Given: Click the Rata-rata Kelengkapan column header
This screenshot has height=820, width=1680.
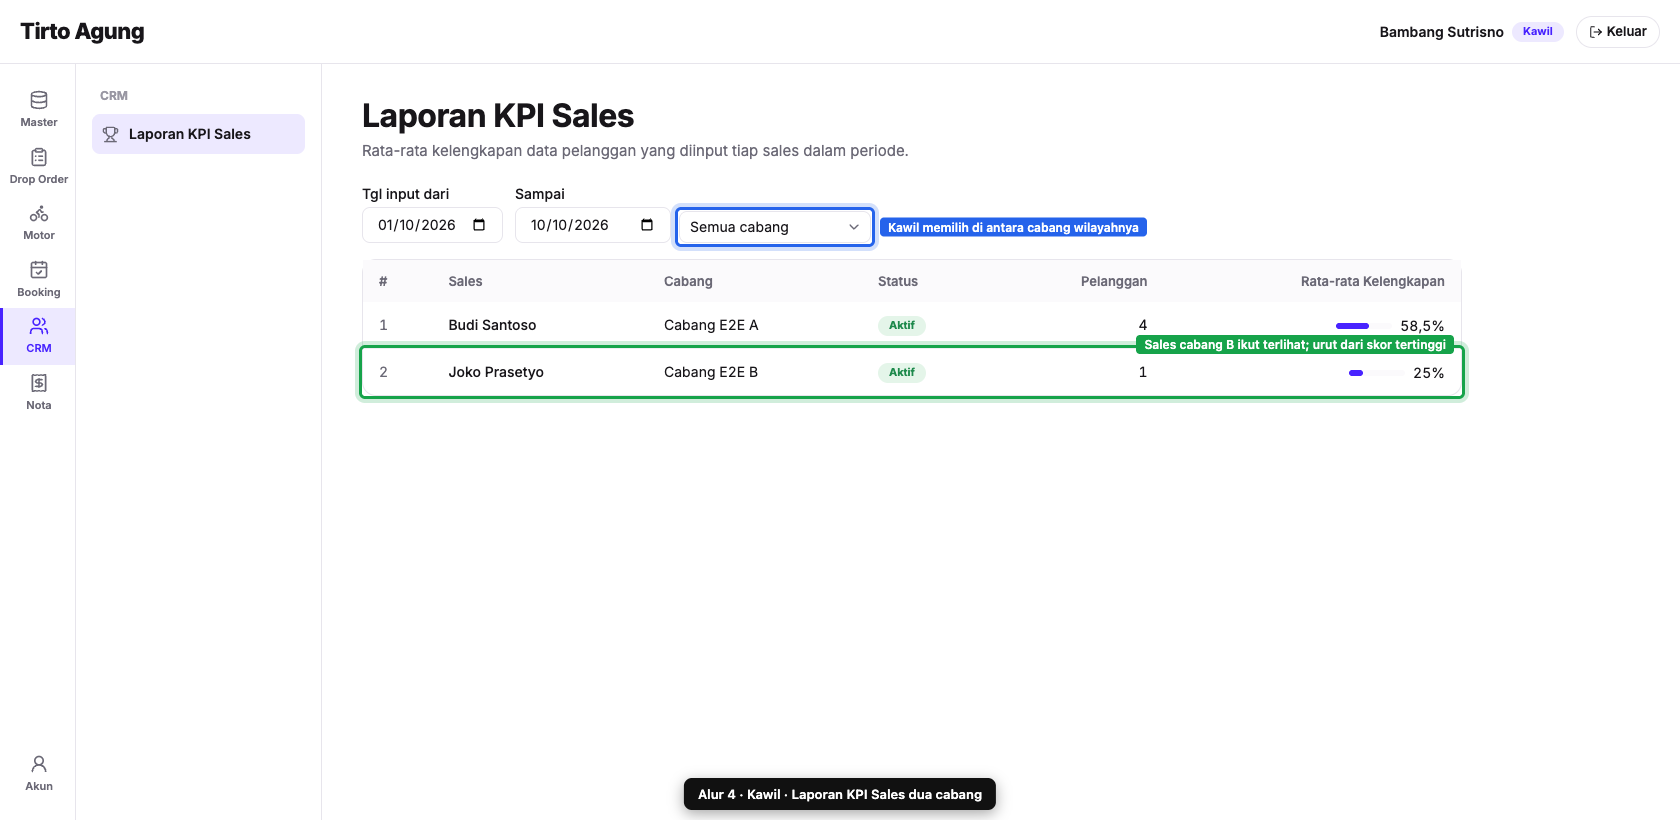Looking at the screenshot, I should pos(1372,281).
